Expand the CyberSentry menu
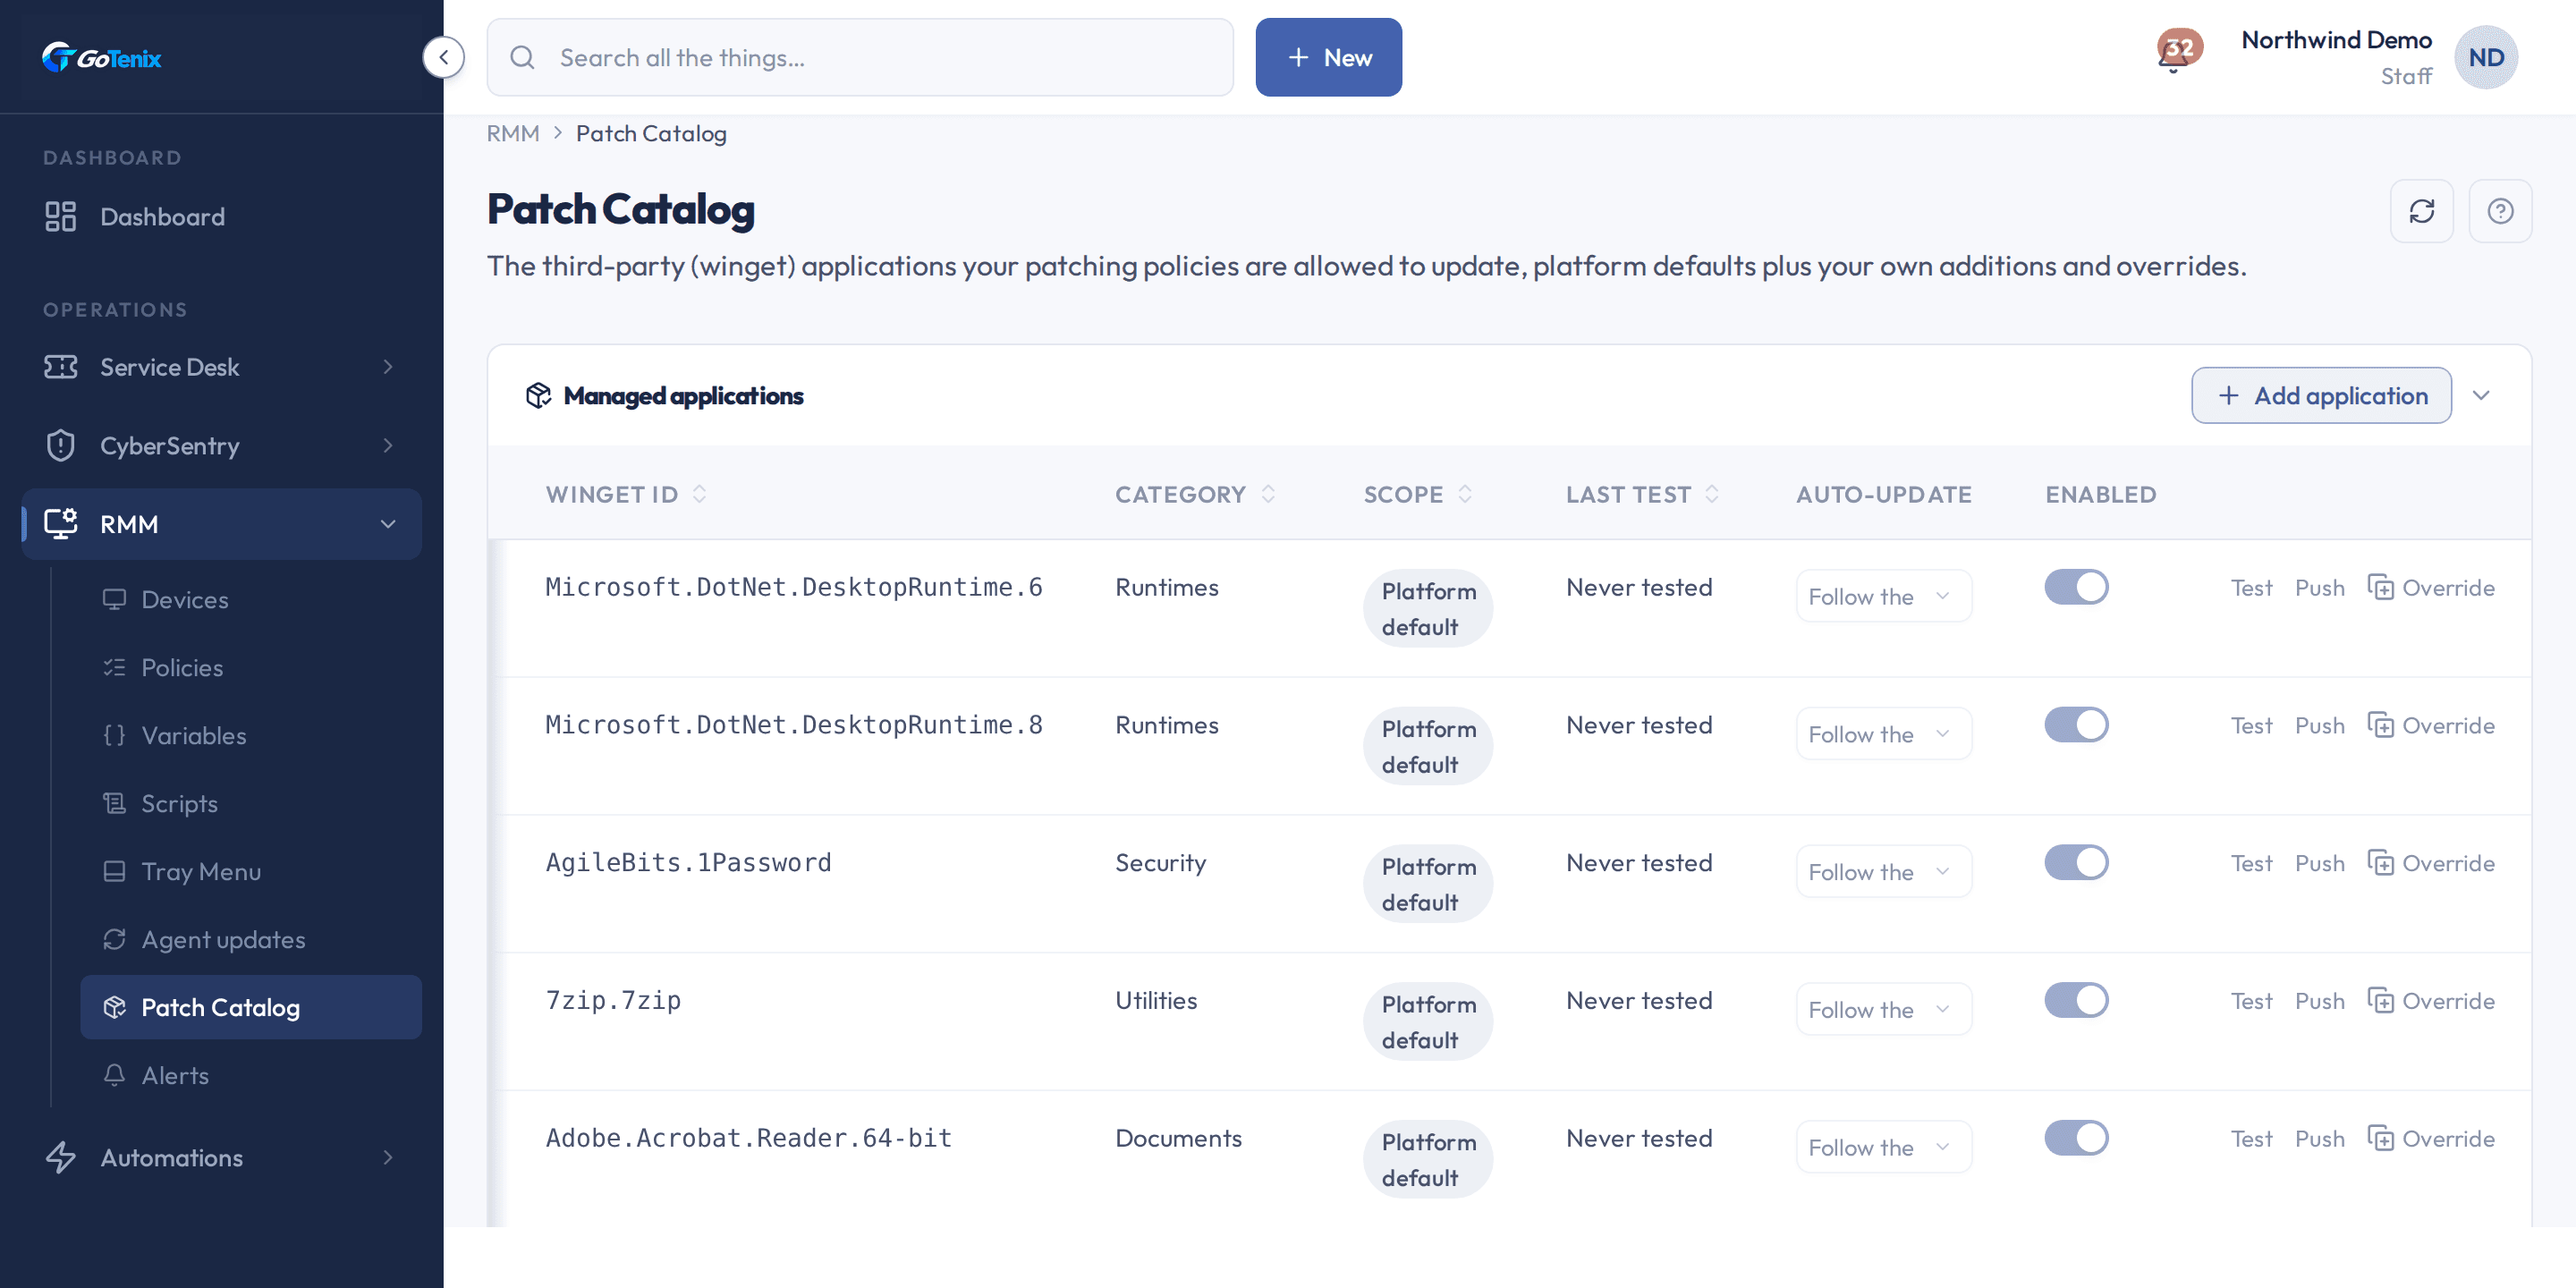2576x1288 pixels. 221,445
